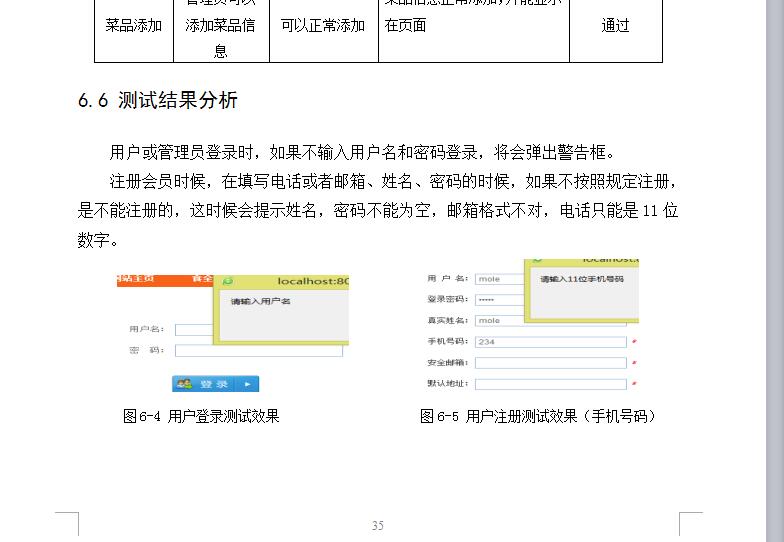Click the caption "图6-4 用户登录测试效果"

point(201,416)
